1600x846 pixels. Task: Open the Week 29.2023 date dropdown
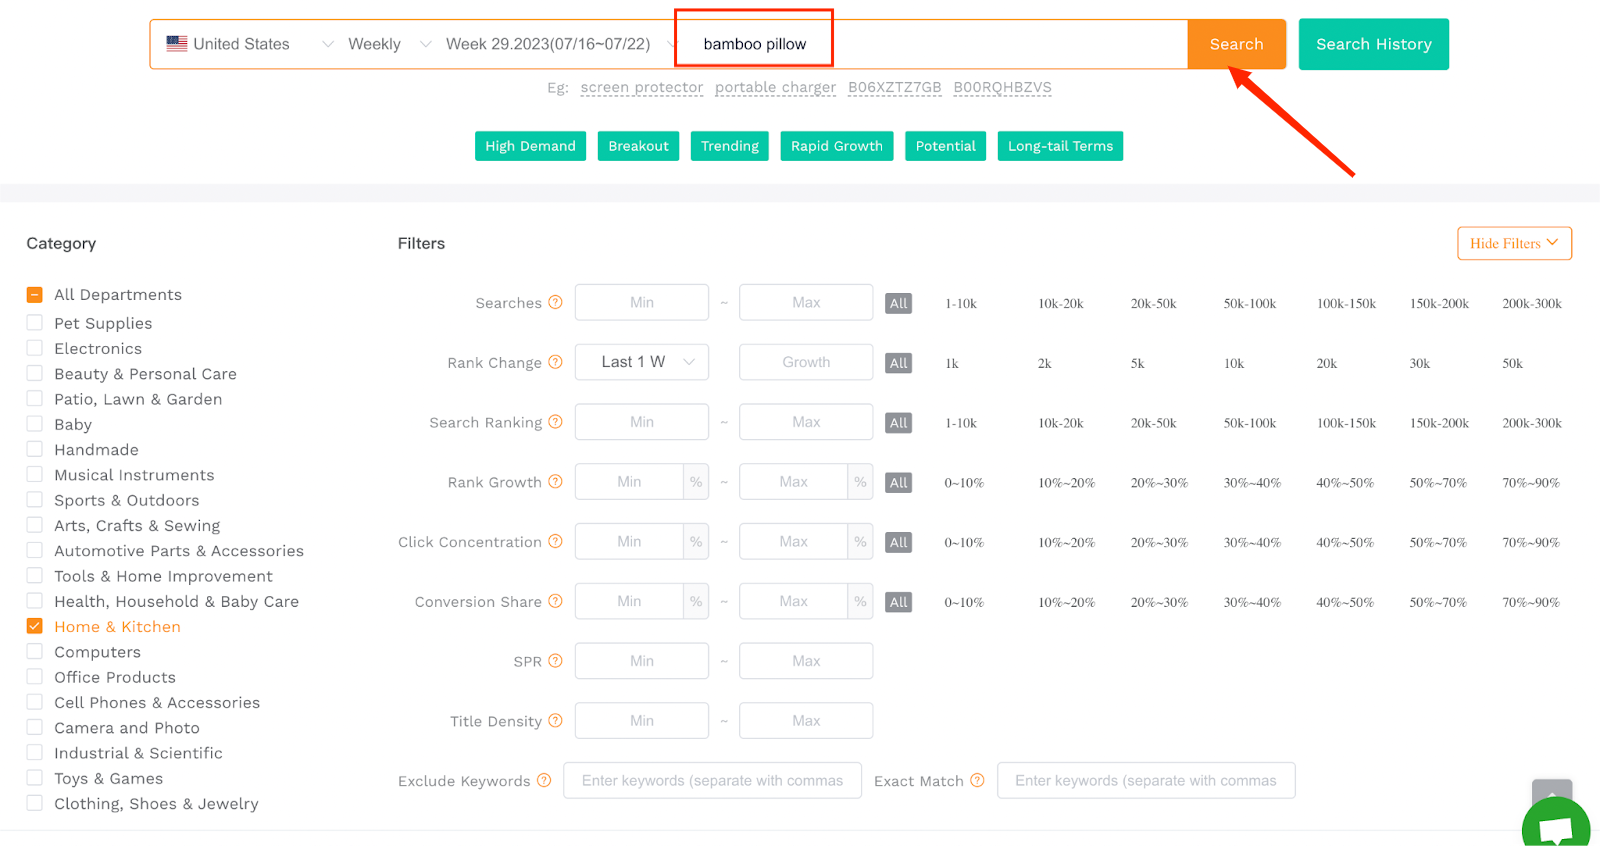click(x=560, y=44)
